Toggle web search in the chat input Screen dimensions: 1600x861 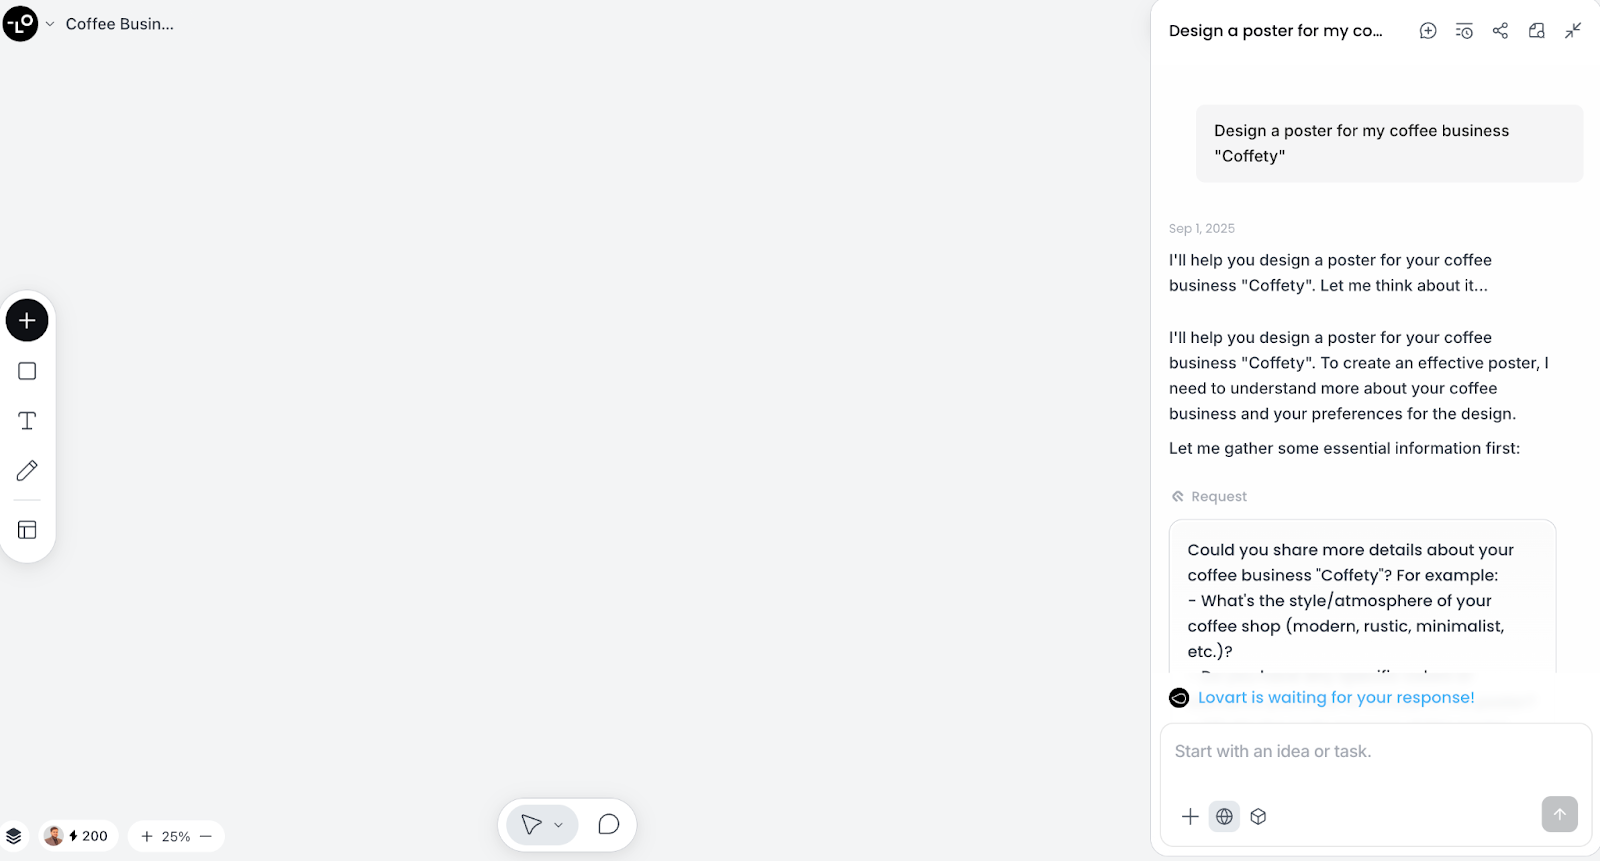click(x=1224, y=816)
